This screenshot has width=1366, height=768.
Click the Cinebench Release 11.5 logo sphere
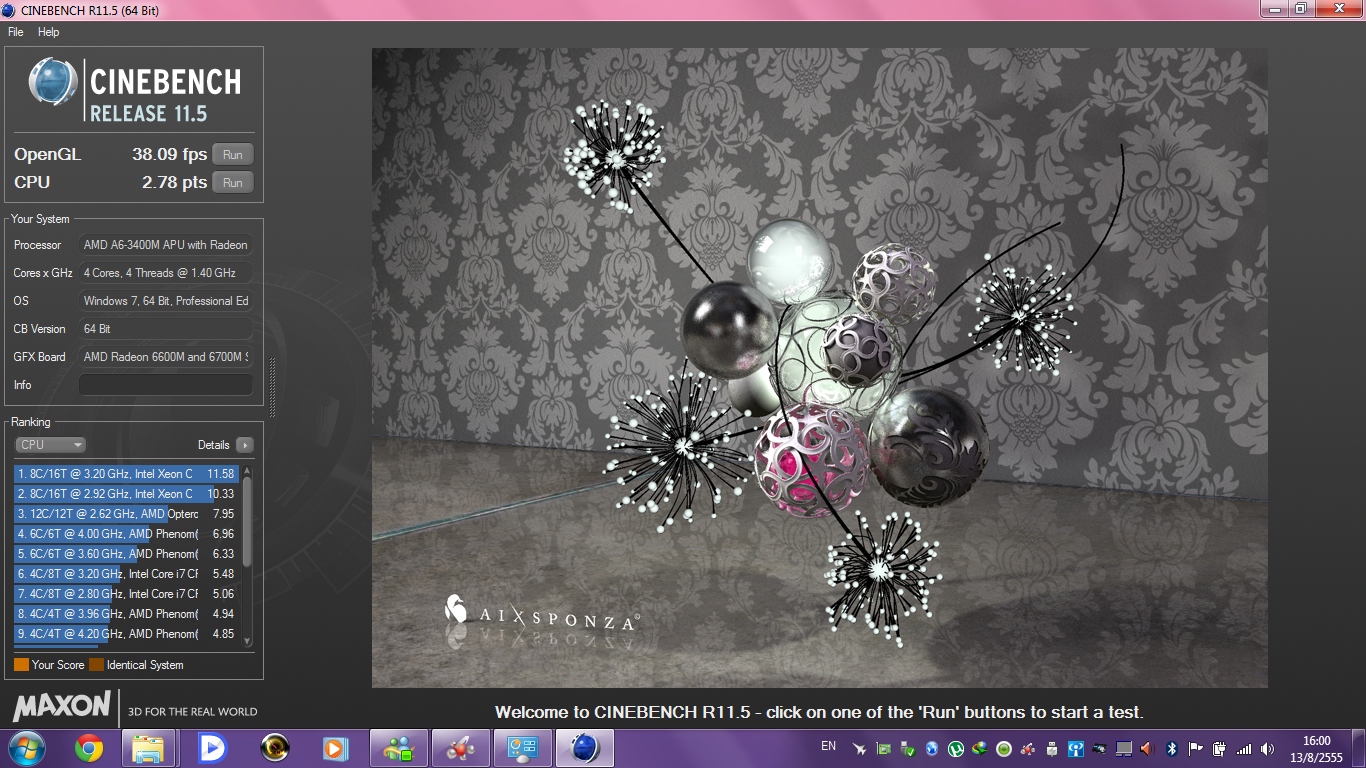click(53, 82)
